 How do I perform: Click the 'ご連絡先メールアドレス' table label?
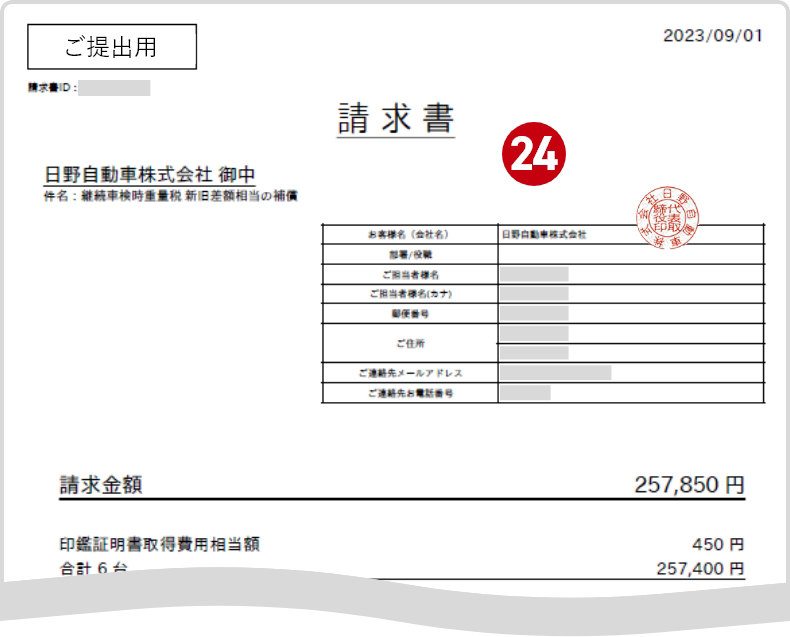coord(410,373)
